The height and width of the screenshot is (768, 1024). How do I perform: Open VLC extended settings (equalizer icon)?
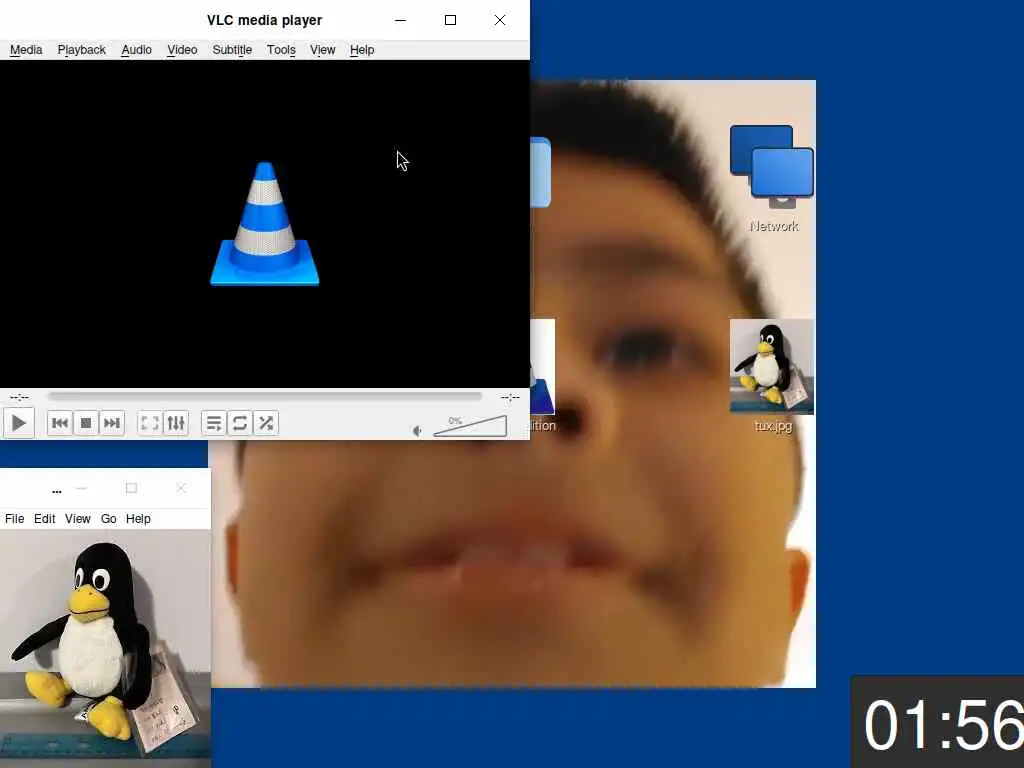tap(176, 423)
